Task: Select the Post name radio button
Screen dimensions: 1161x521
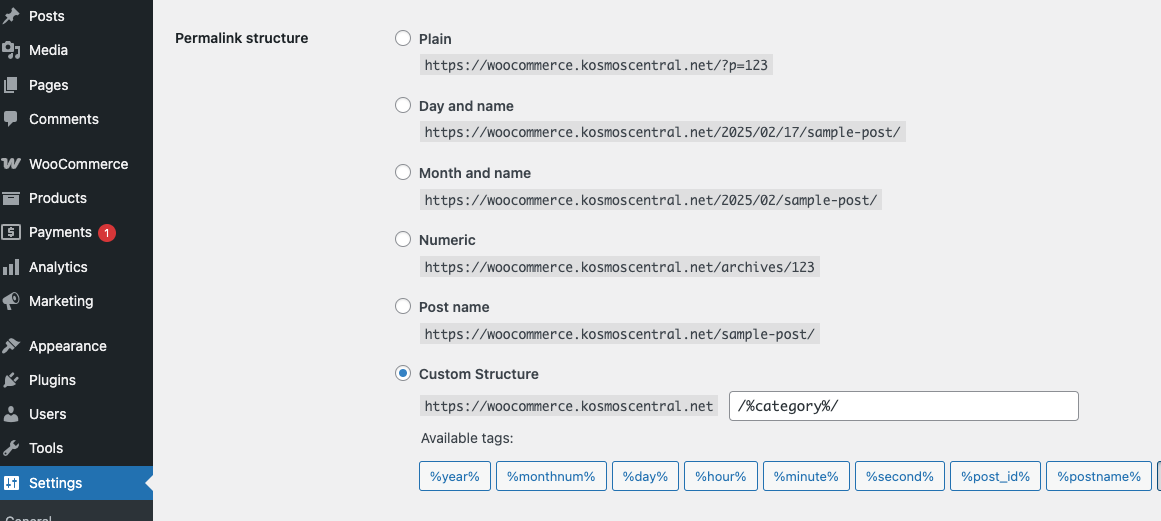Action: point(403,306)
